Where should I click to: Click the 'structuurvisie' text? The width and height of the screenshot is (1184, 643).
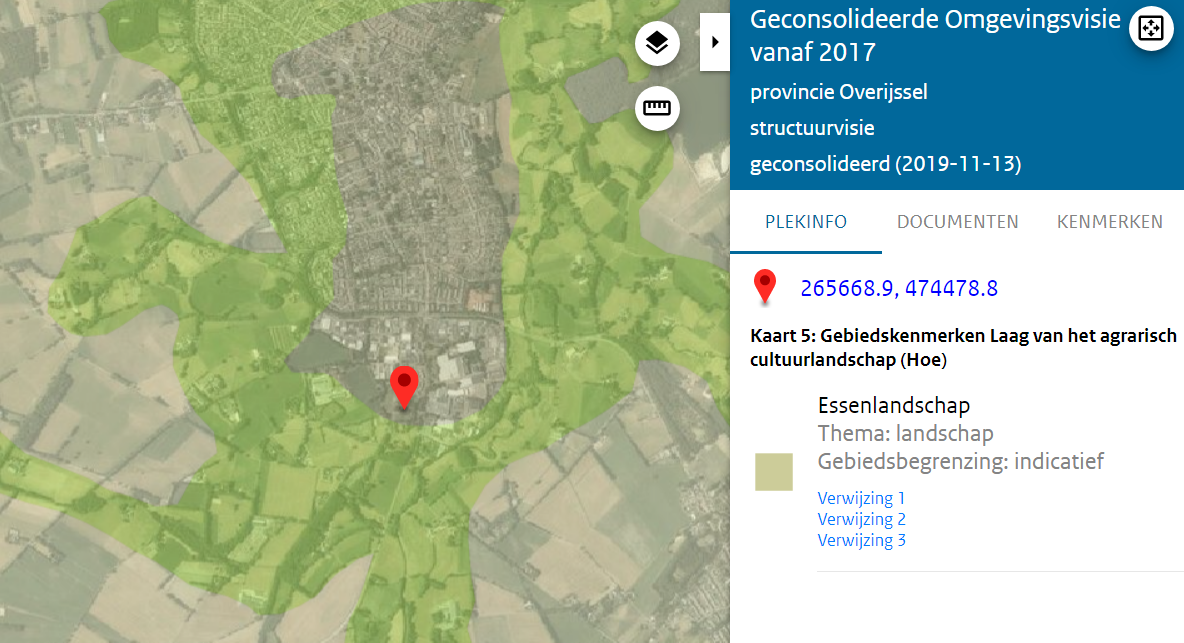pyautogui.click(x=812, y=128)
